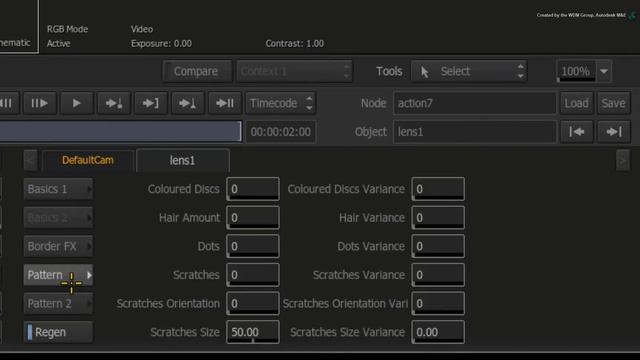
Task: Expand the Border FX menu button
Action: click(x=58, y=246)
